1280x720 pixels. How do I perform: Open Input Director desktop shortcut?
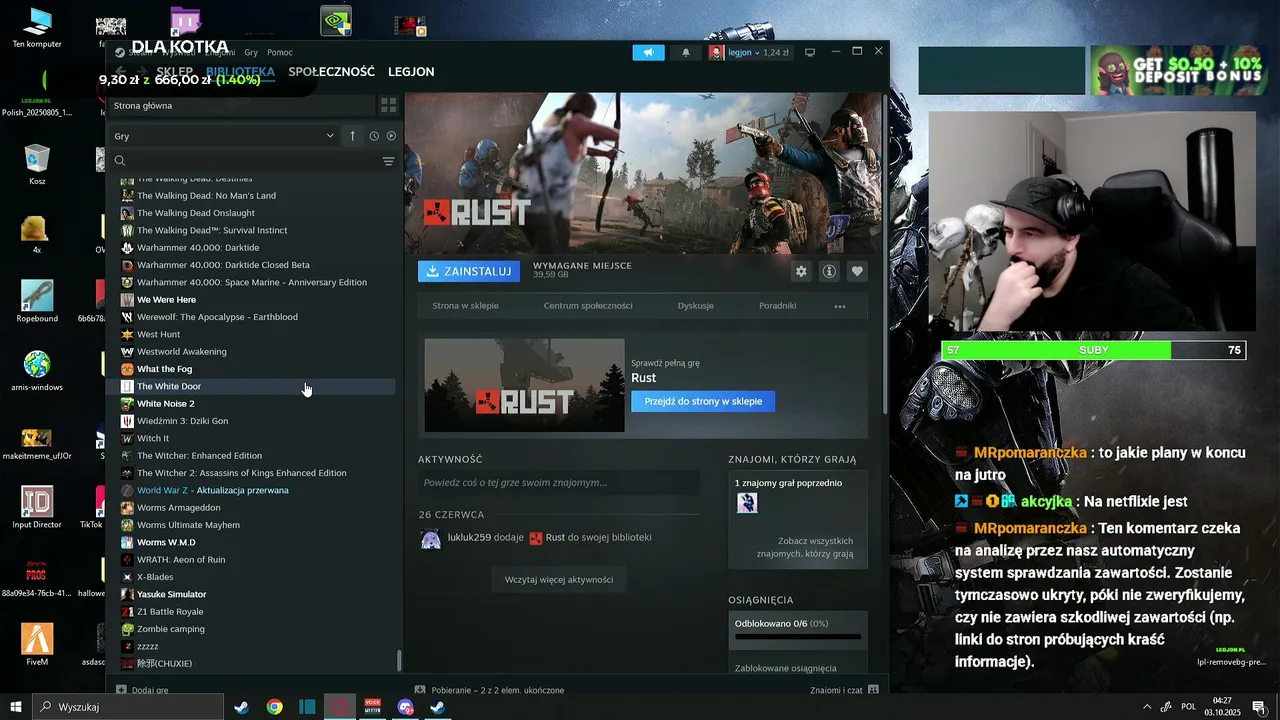click(37, 508)
